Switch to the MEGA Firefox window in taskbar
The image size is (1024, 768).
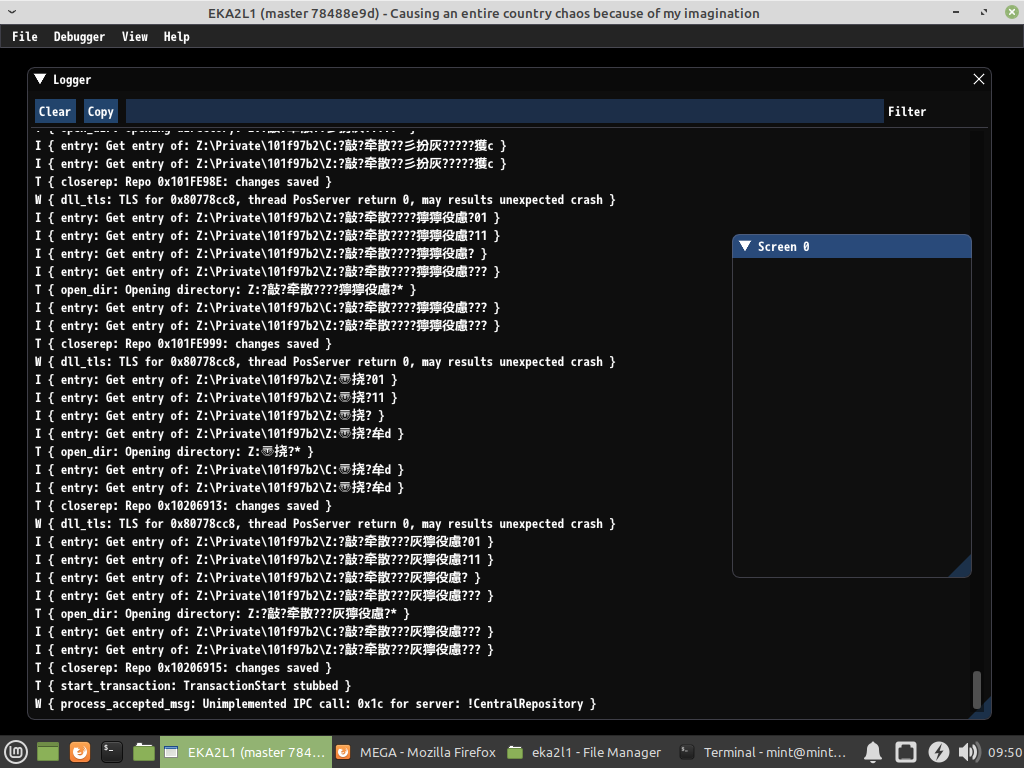pyautogui.click(x=420, y=751)
